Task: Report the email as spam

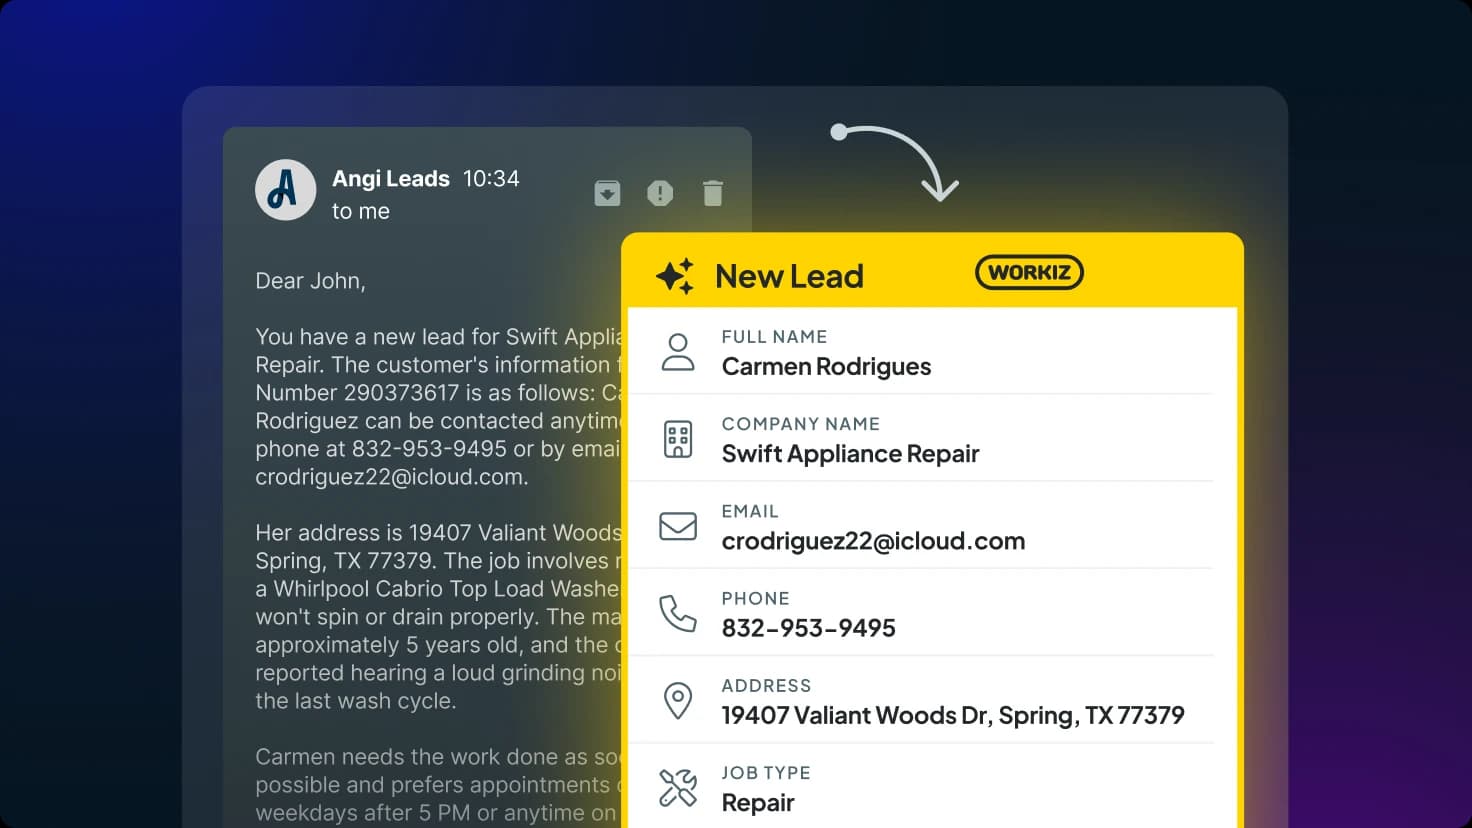Action: (x=660, y=193)
